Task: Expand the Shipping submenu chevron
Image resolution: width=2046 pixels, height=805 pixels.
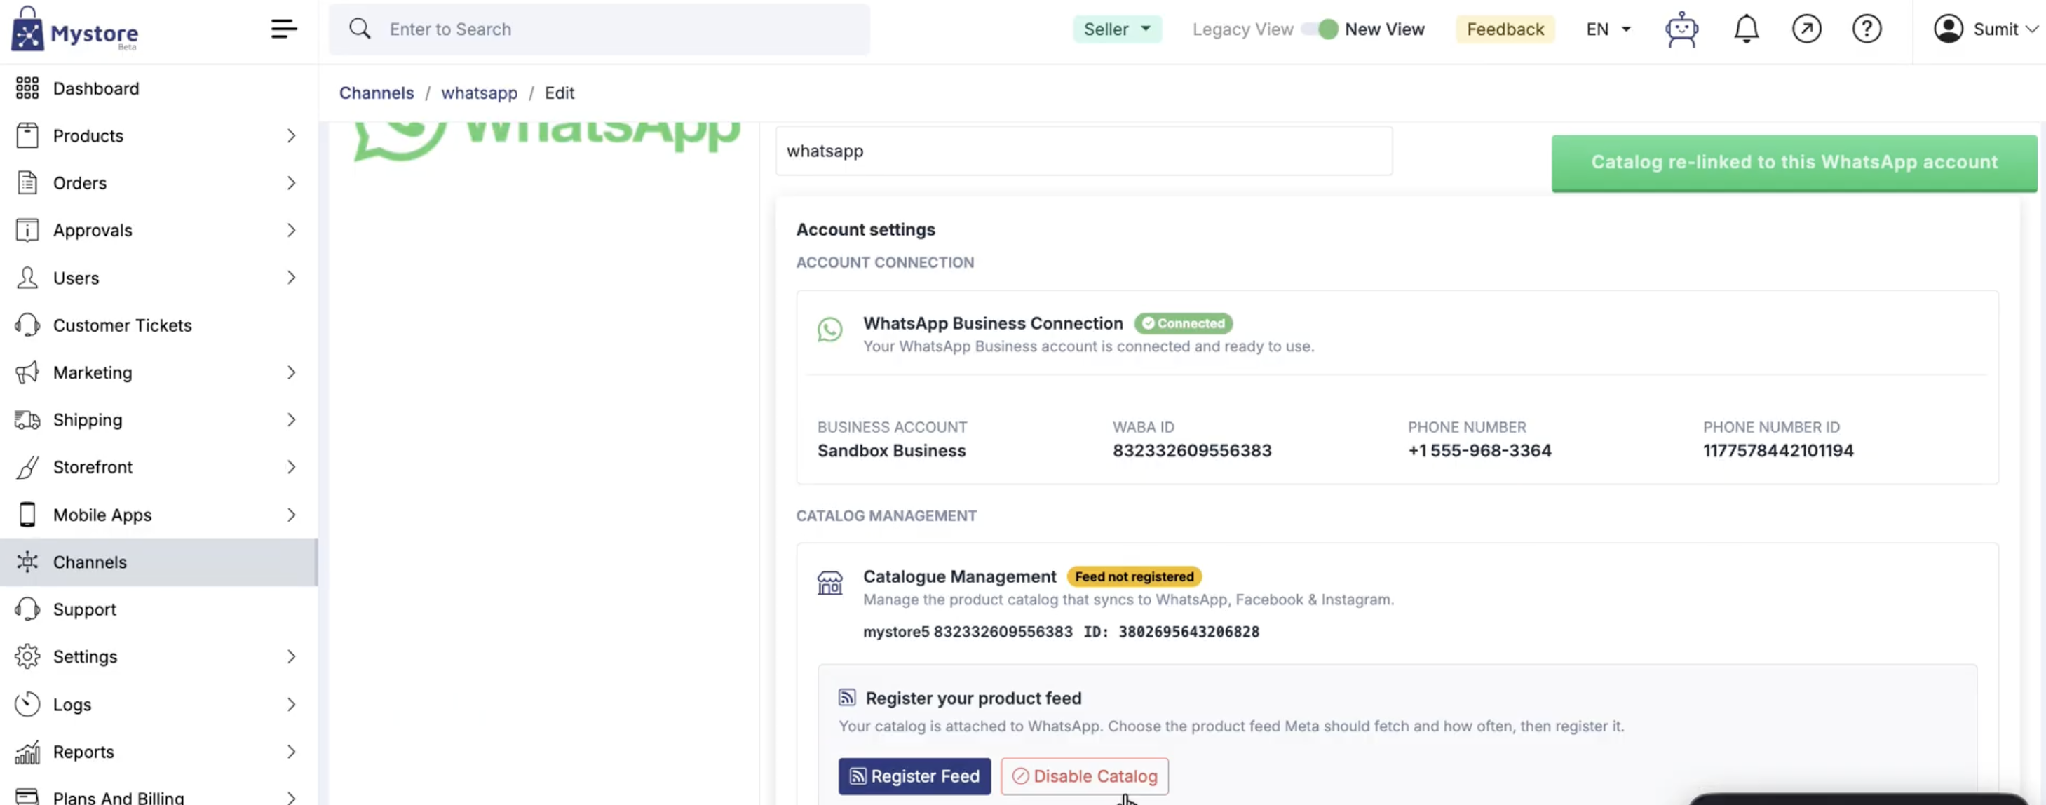Action: [291, 420]
